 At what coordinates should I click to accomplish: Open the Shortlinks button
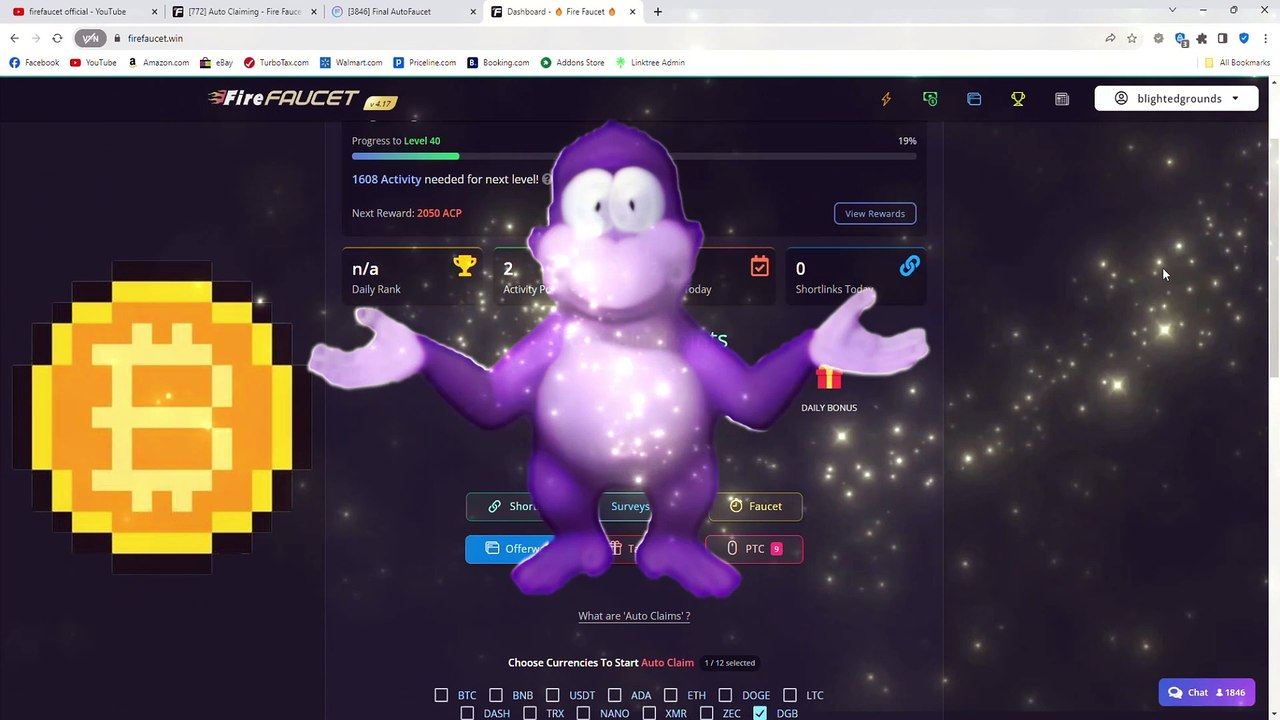(x=510, y=506)
